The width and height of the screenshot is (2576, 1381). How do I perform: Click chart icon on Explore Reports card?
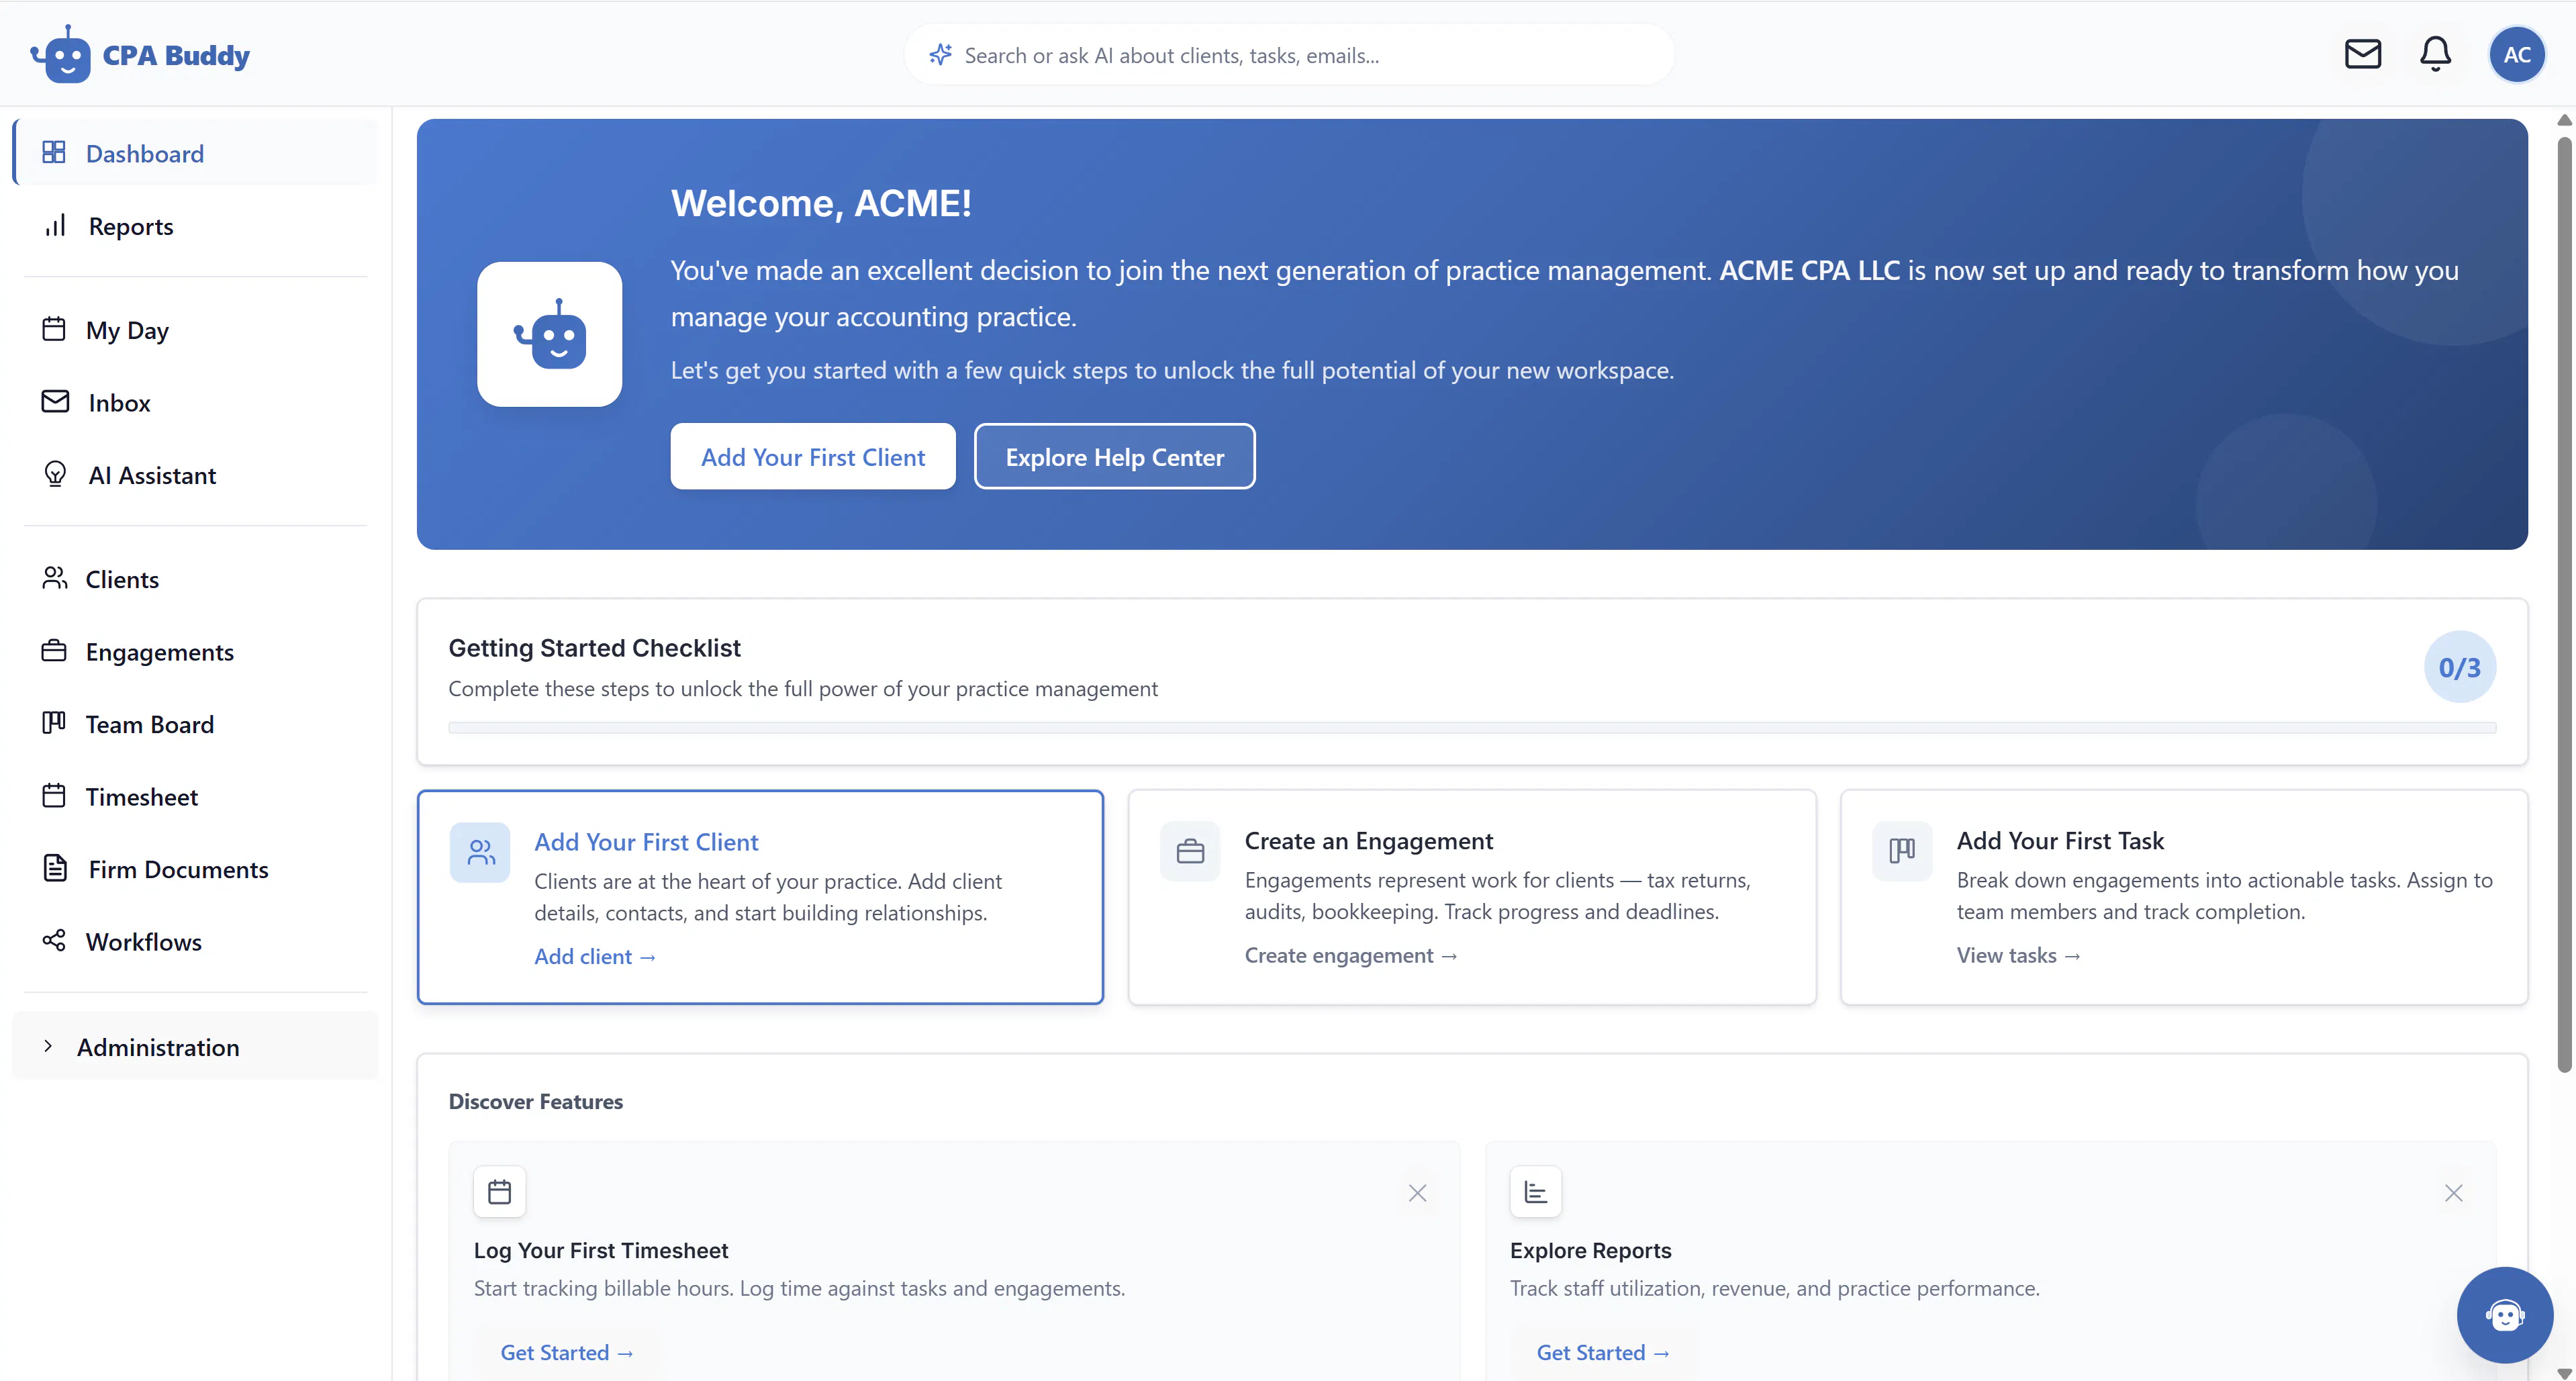click(1535, 1192)
